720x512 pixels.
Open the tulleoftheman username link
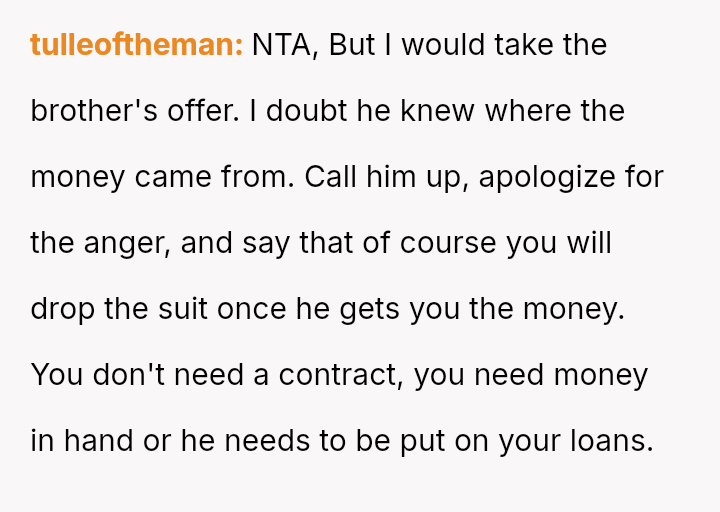coord(136,45)
